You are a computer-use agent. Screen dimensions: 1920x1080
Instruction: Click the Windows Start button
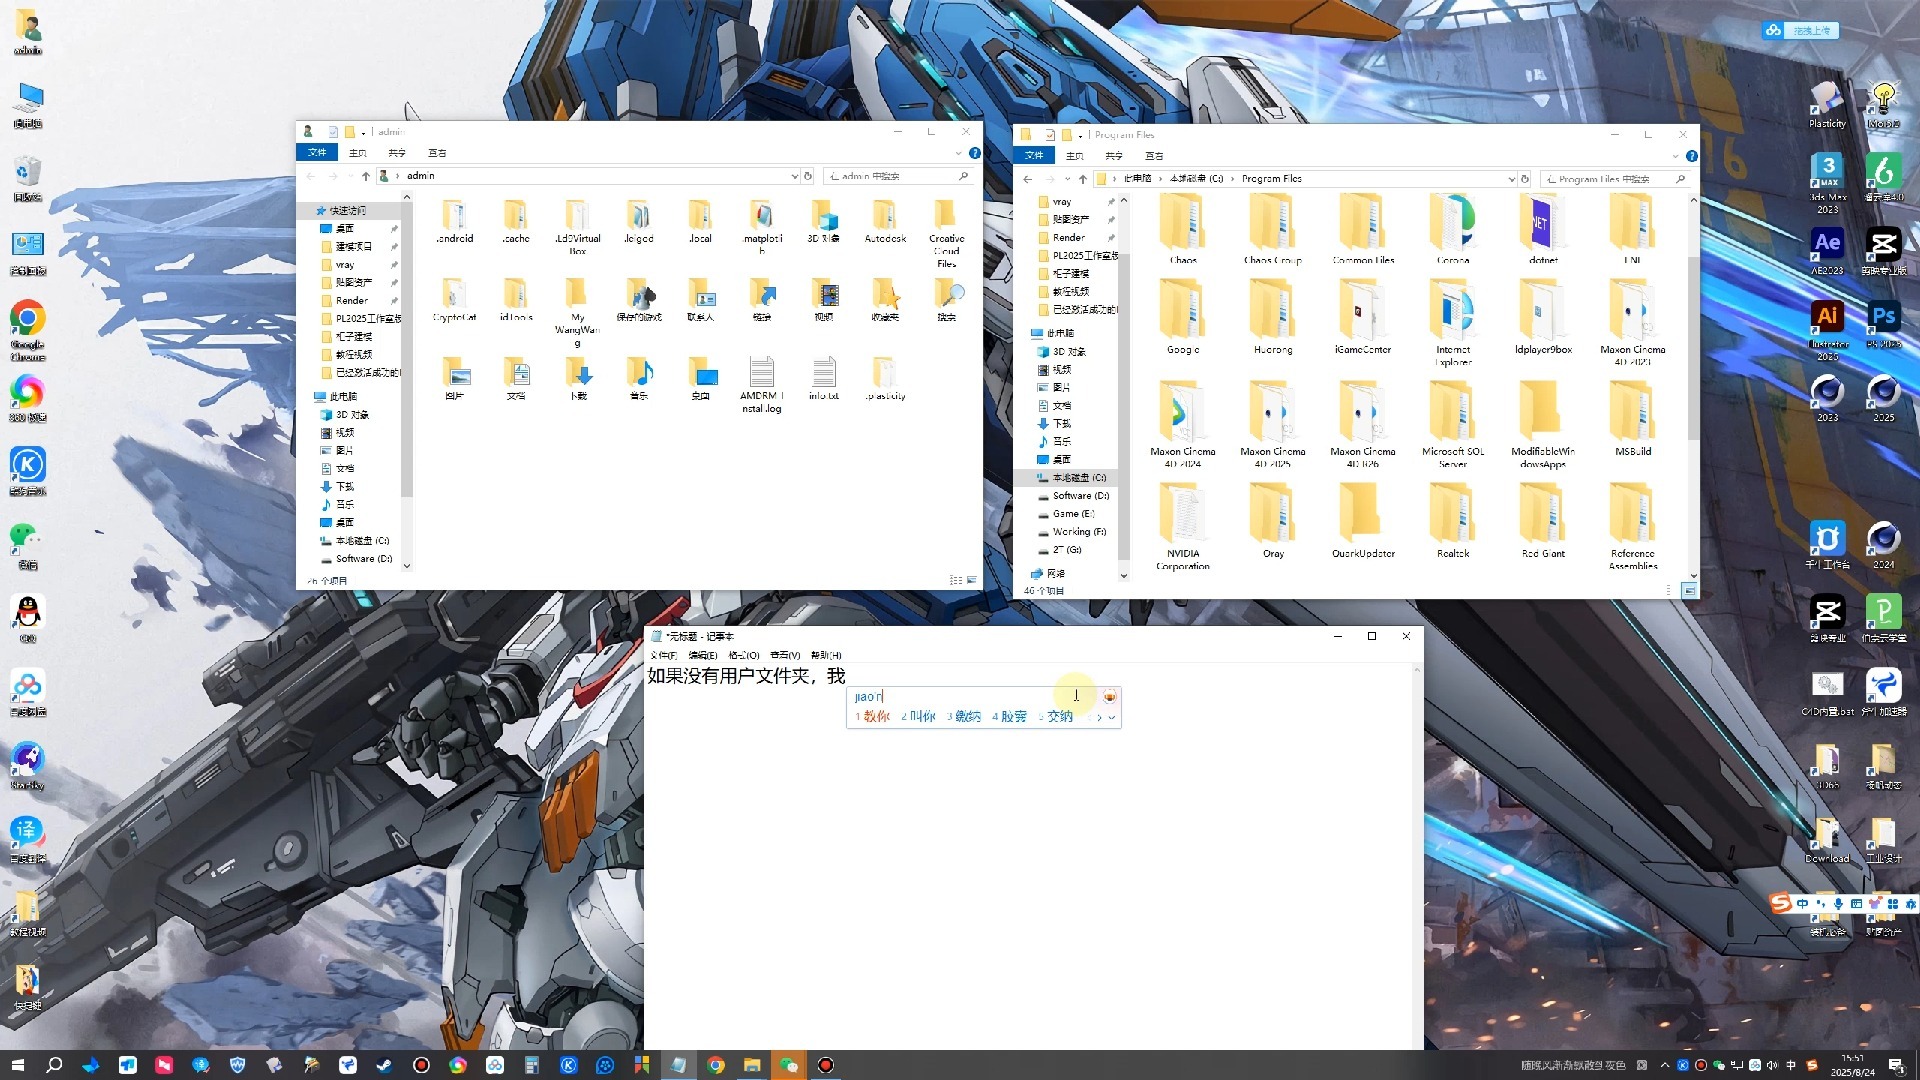(17, 1065)
